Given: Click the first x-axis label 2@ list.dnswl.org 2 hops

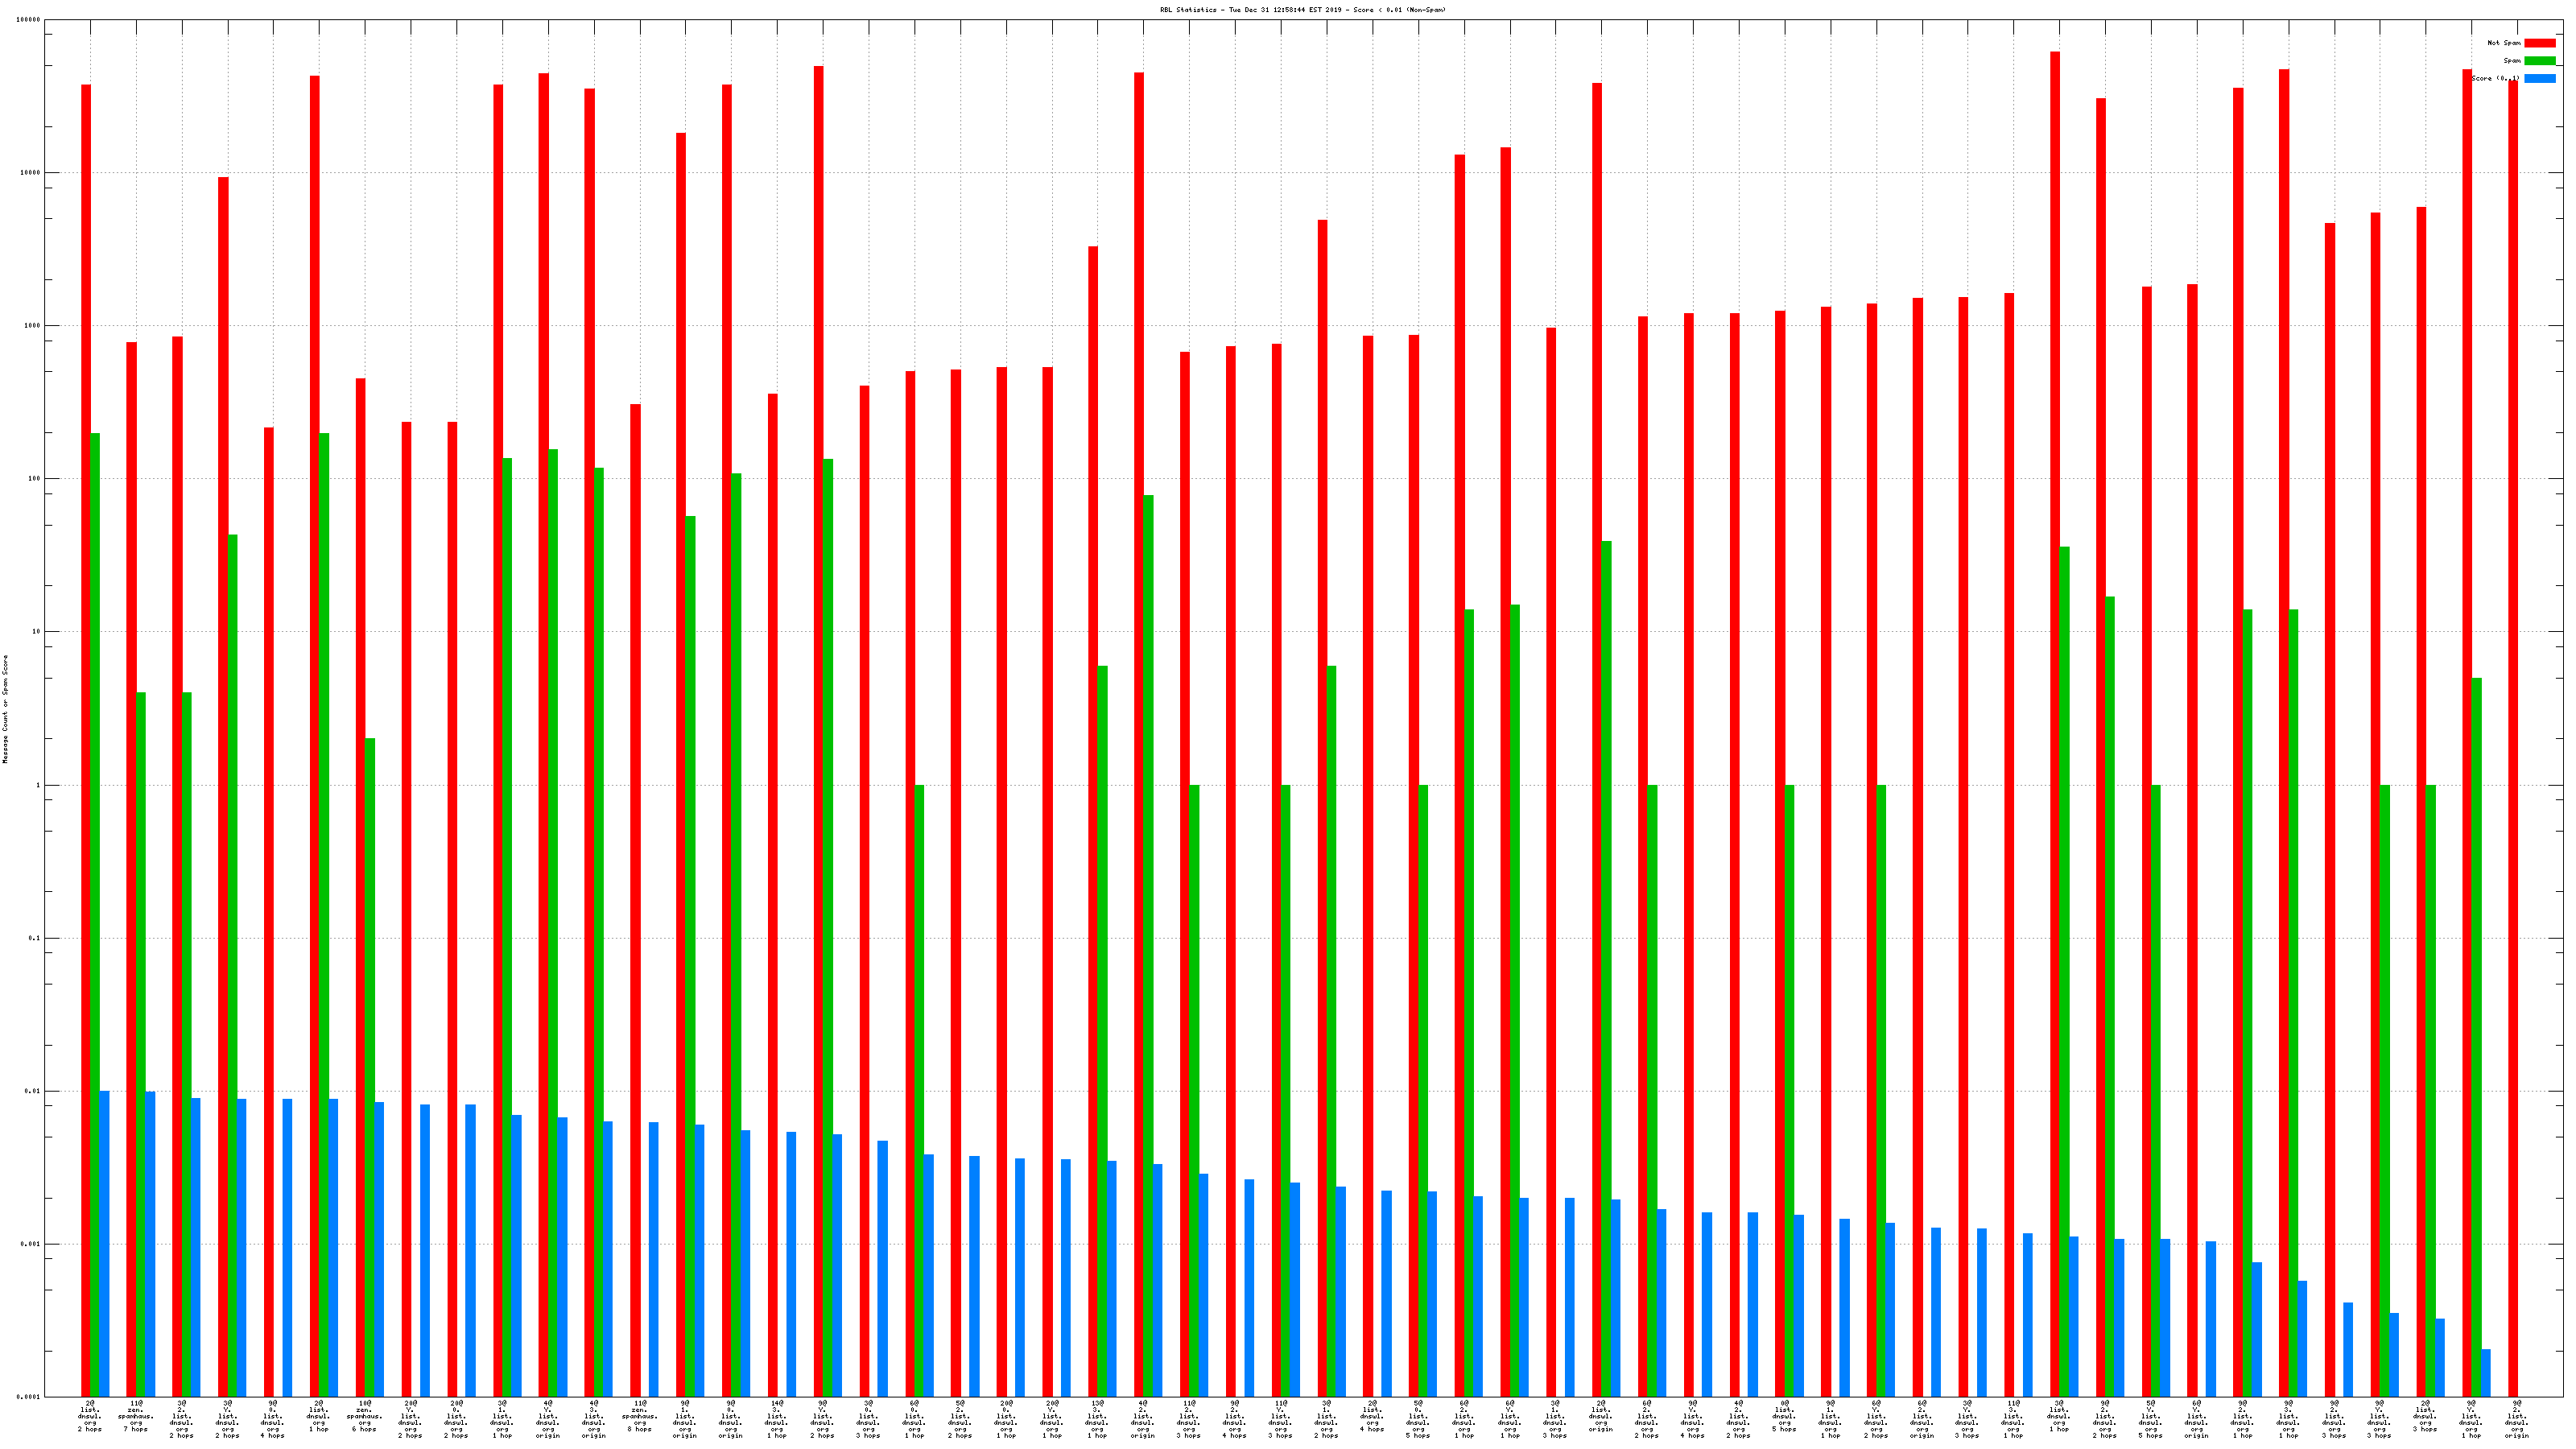Looking at the screenshot, I should 90,1416.
